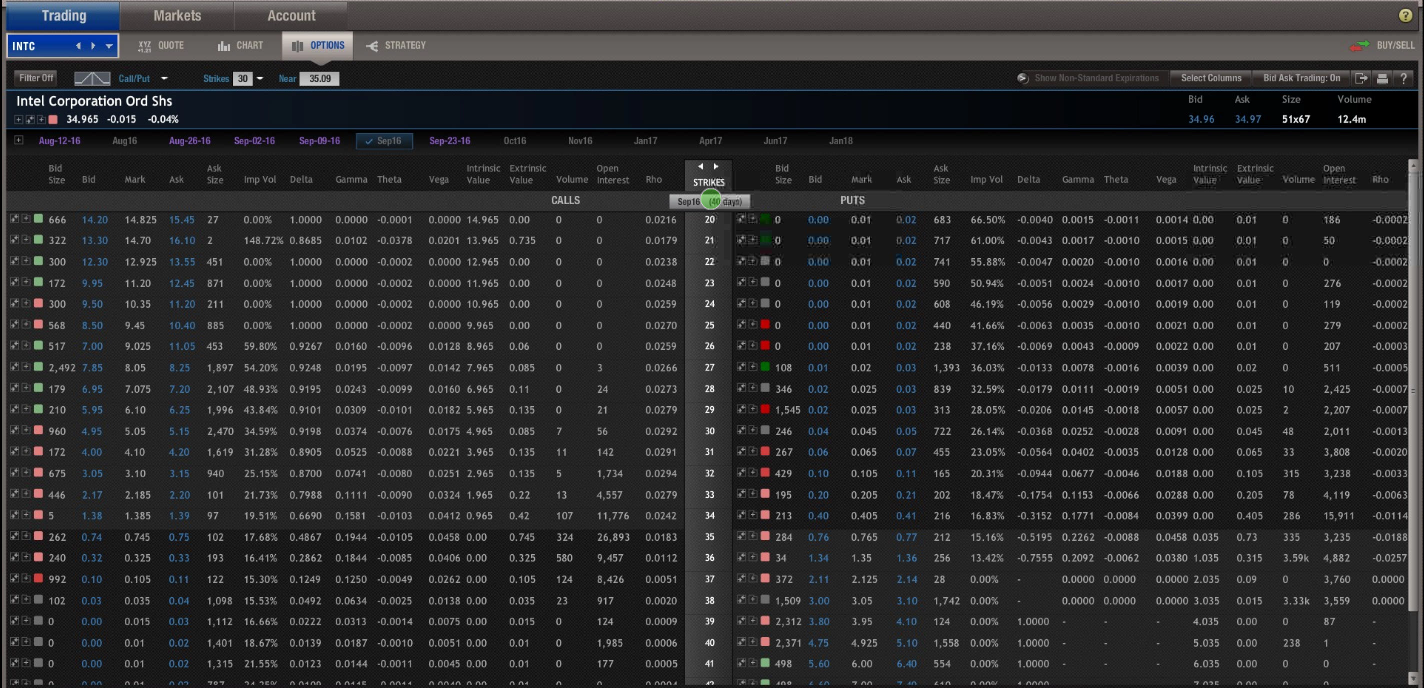The image size is (1424, 688).
Task: Click the Near price field showing 35.09
Action: [320, 78]
